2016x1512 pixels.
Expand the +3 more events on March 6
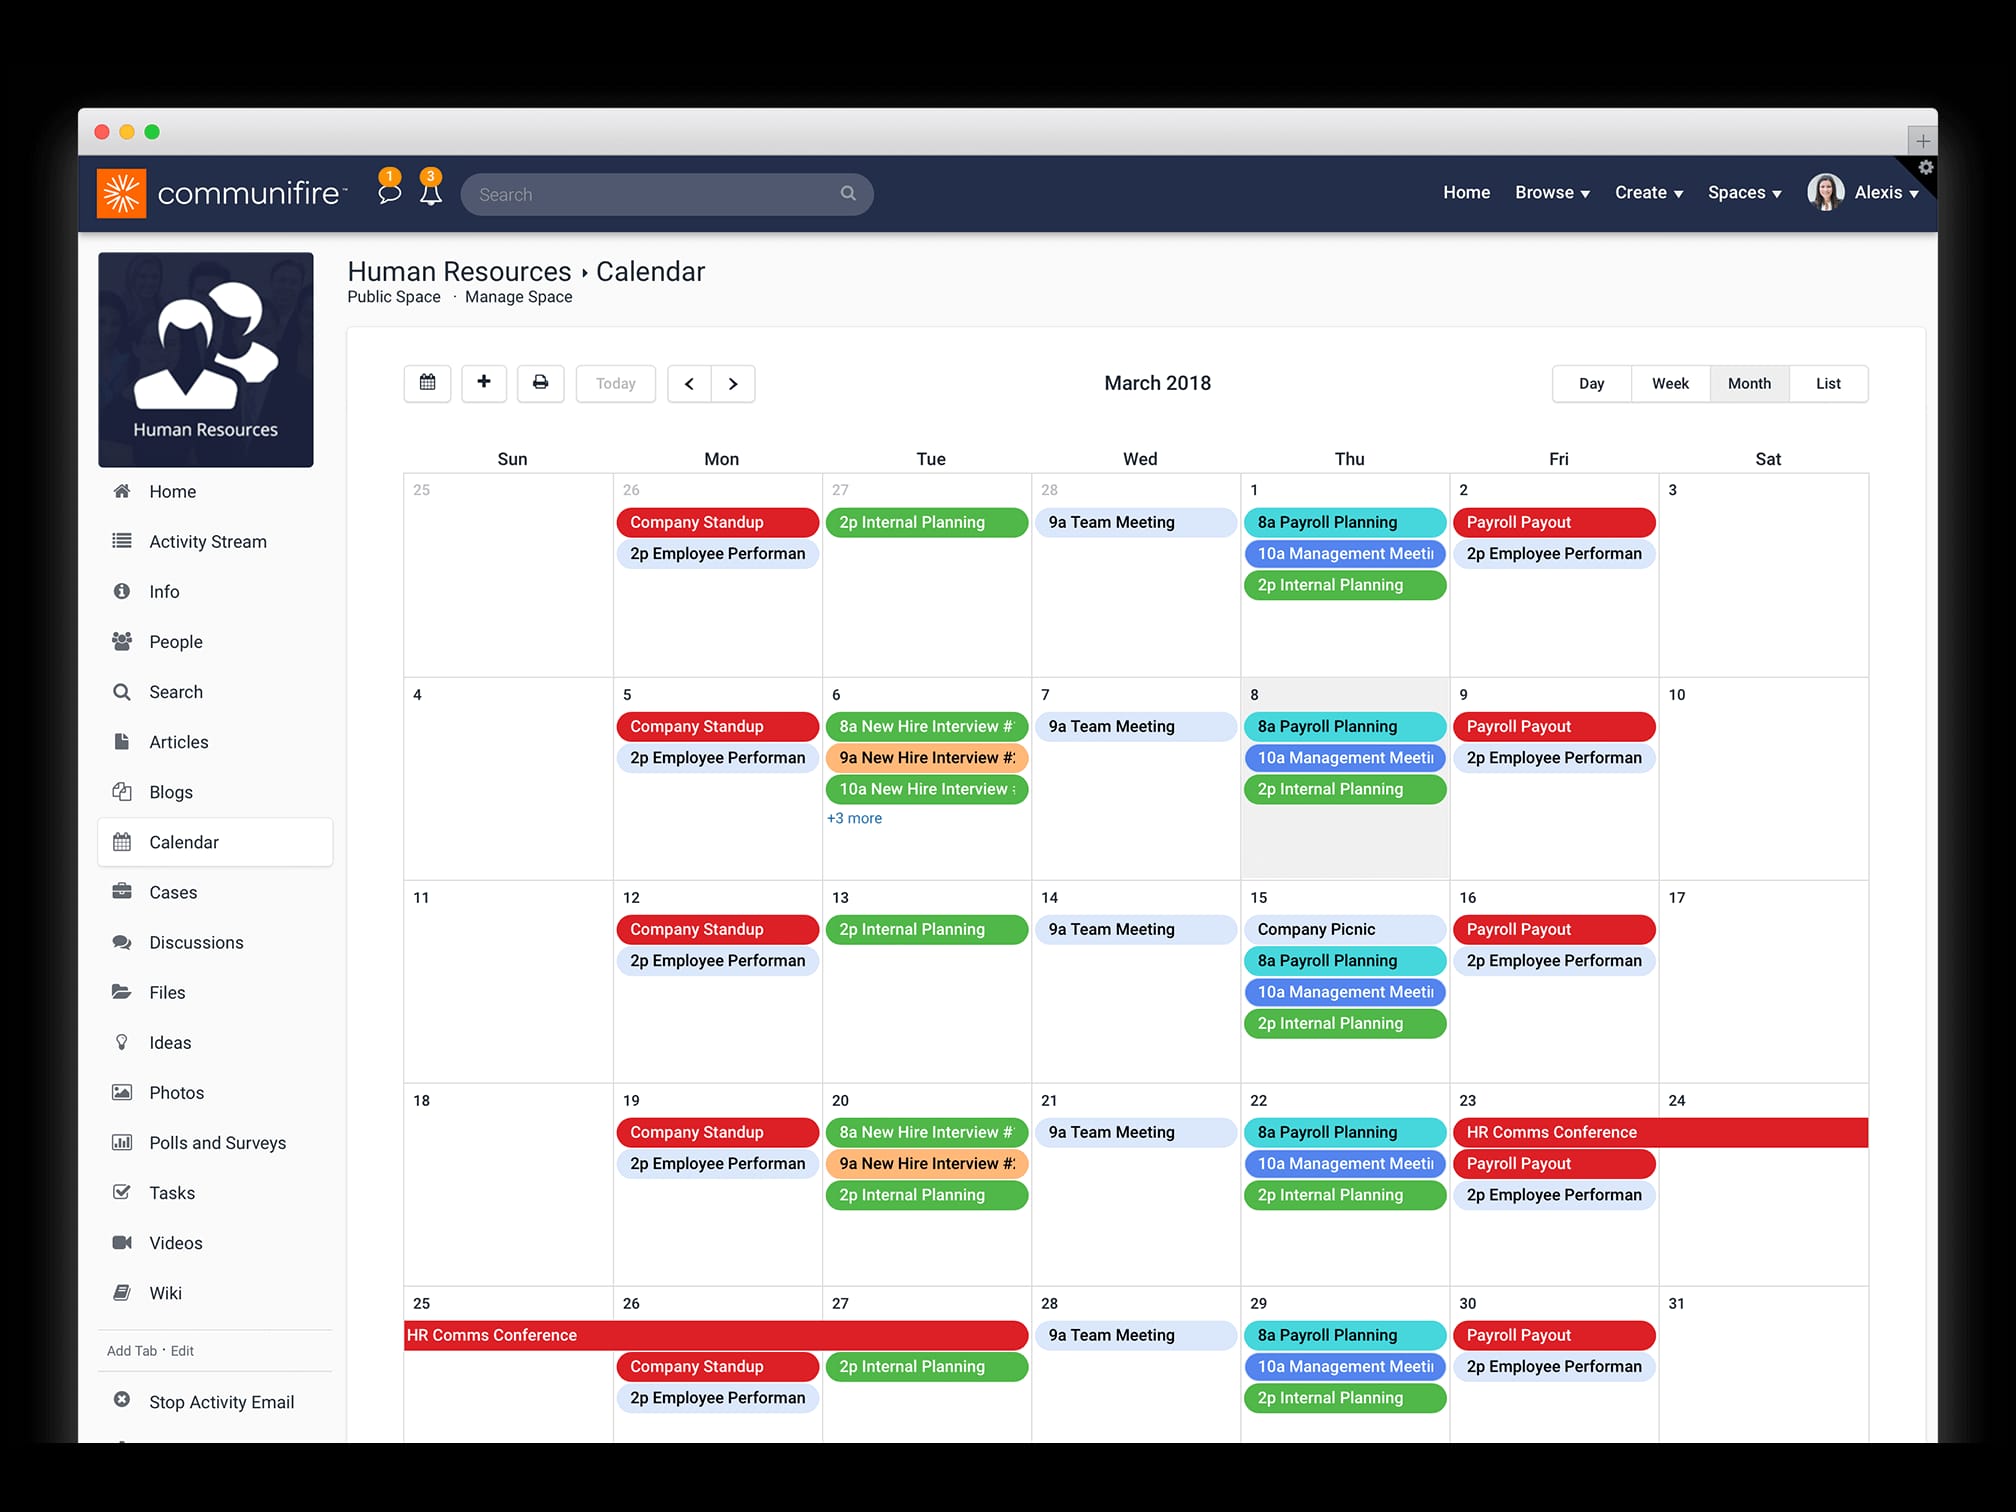click(854, 818)
